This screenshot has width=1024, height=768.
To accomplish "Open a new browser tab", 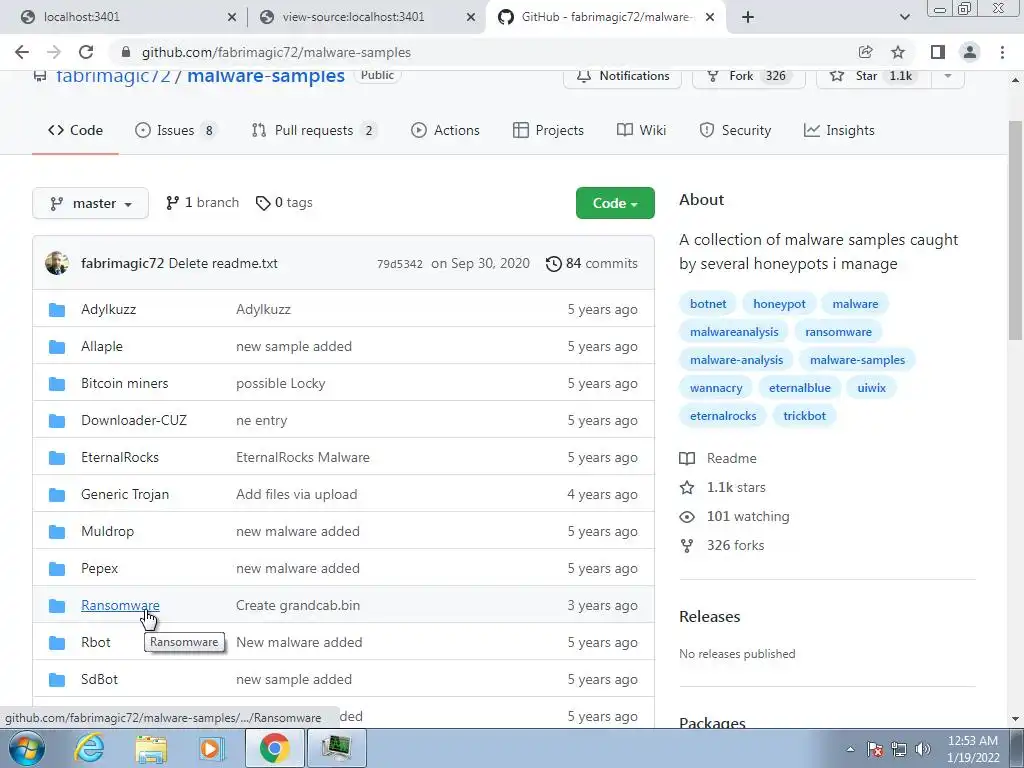I will point(748,17).
